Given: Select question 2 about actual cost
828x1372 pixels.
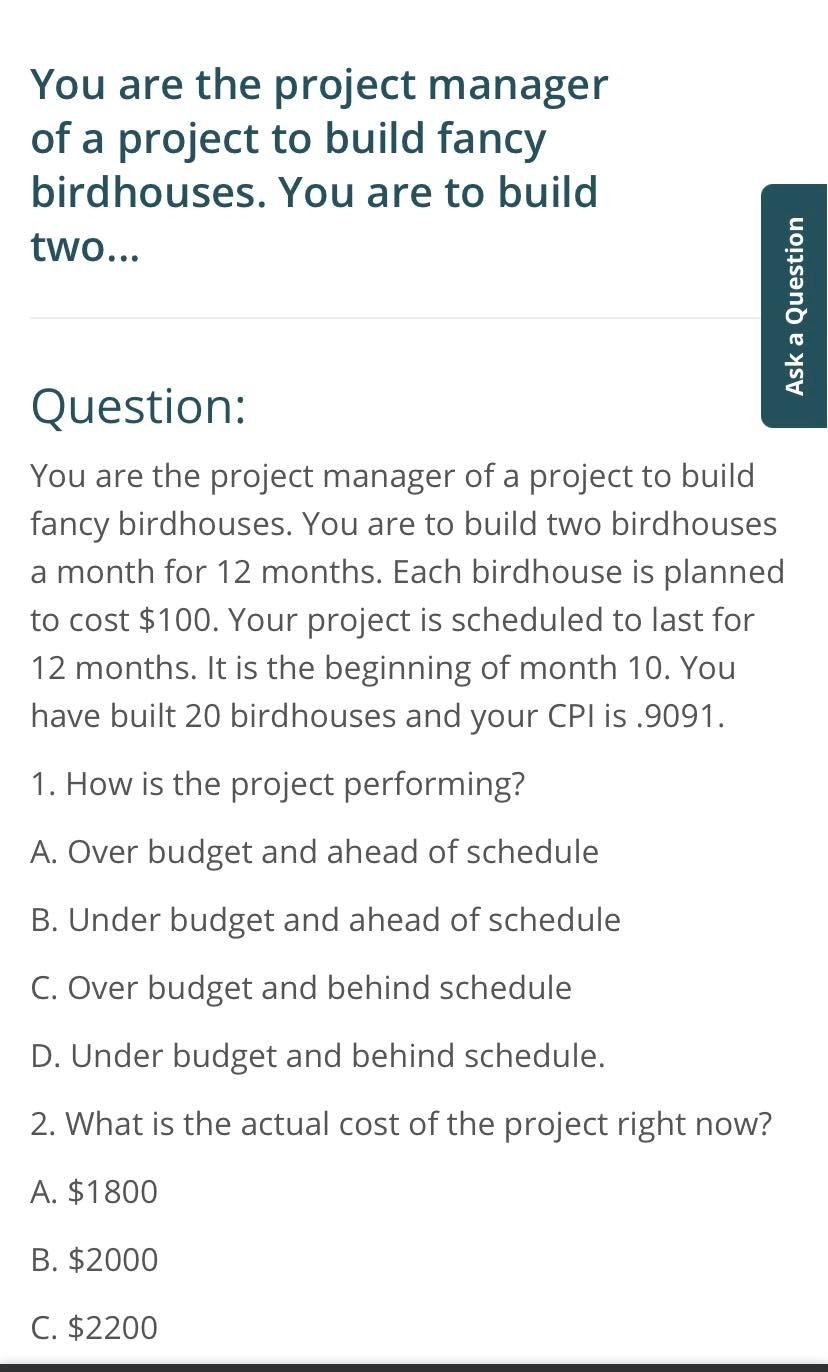Looking at the screenshot, I should point(401,1124).
